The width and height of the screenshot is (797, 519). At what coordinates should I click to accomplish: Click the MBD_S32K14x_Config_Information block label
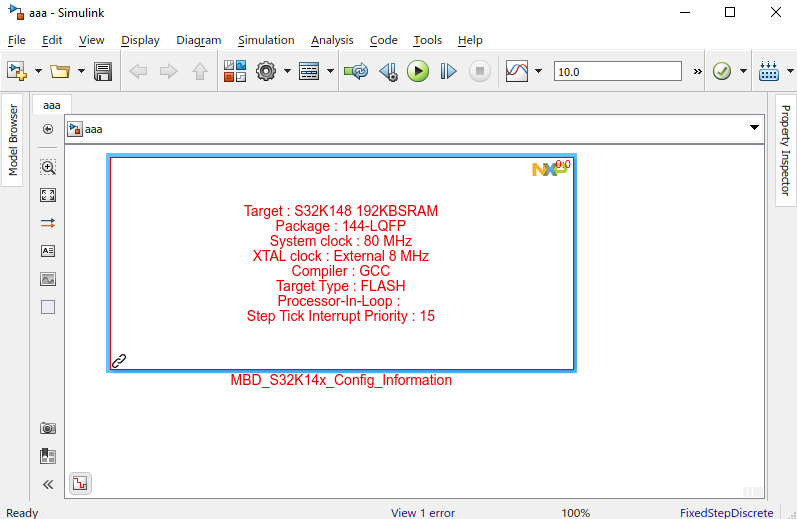[341, 380]
